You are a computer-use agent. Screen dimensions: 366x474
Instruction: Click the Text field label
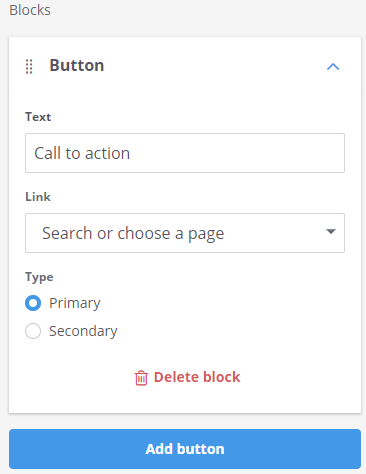coord(38,117)
